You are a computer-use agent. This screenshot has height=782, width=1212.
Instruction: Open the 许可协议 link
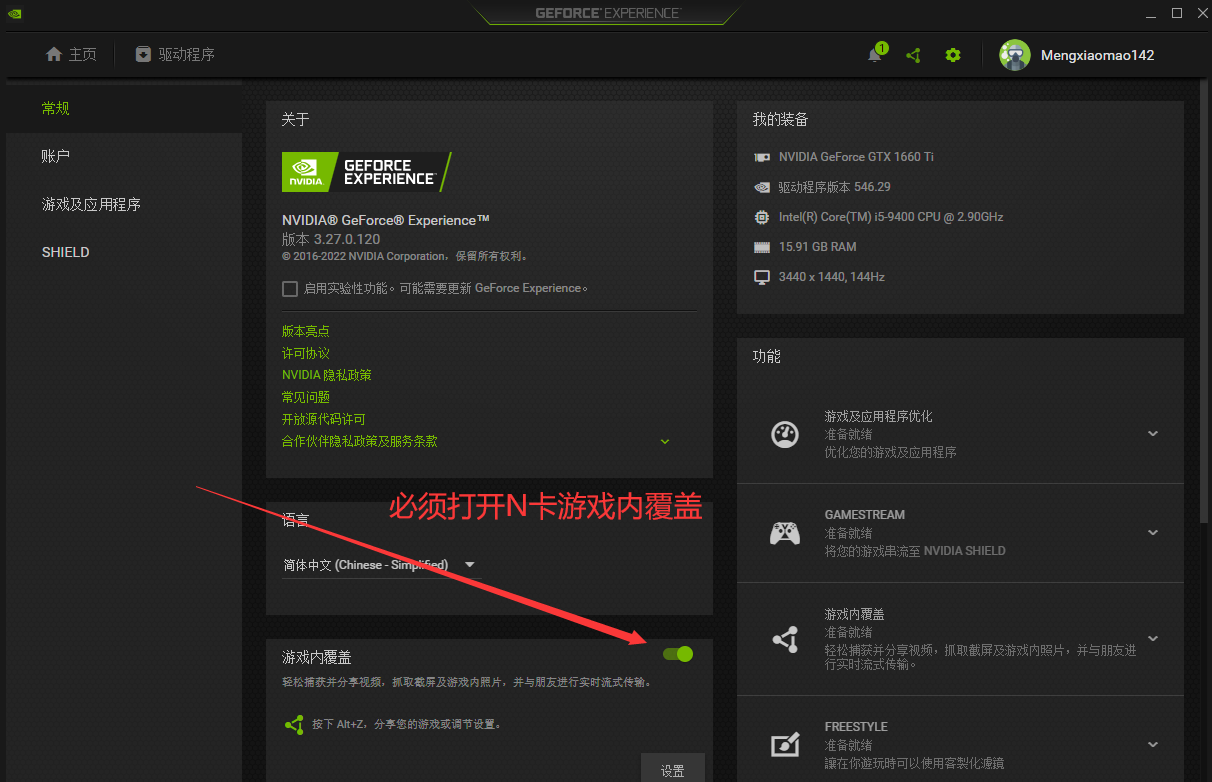(306, 353)
